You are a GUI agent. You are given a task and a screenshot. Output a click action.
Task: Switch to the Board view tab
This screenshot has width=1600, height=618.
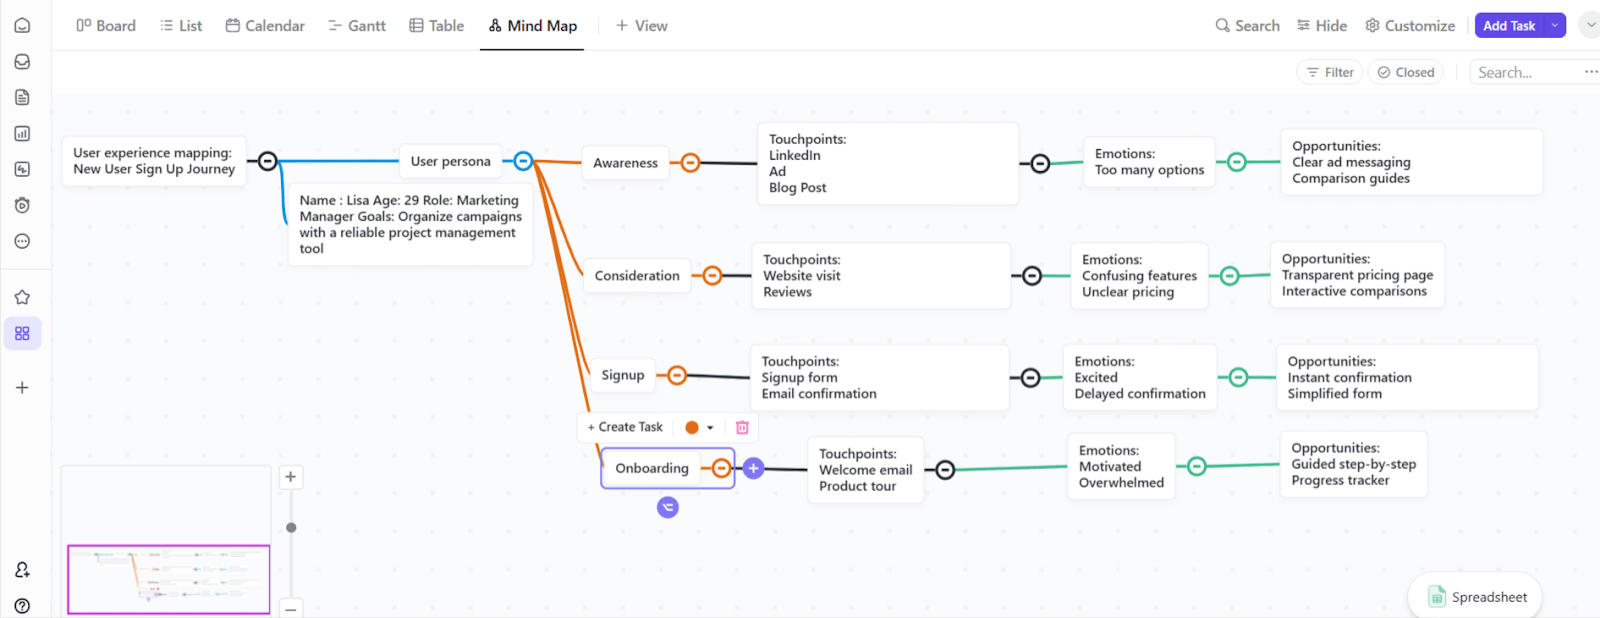coord(106,26)
